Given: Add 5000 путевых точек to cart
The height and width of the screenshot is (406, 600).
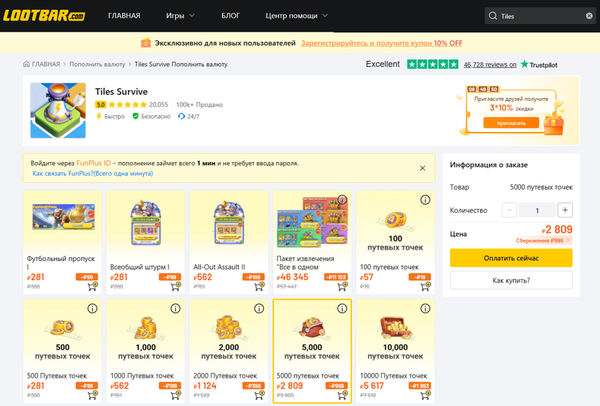Looking at the screenshot, I should coord(342,395).
